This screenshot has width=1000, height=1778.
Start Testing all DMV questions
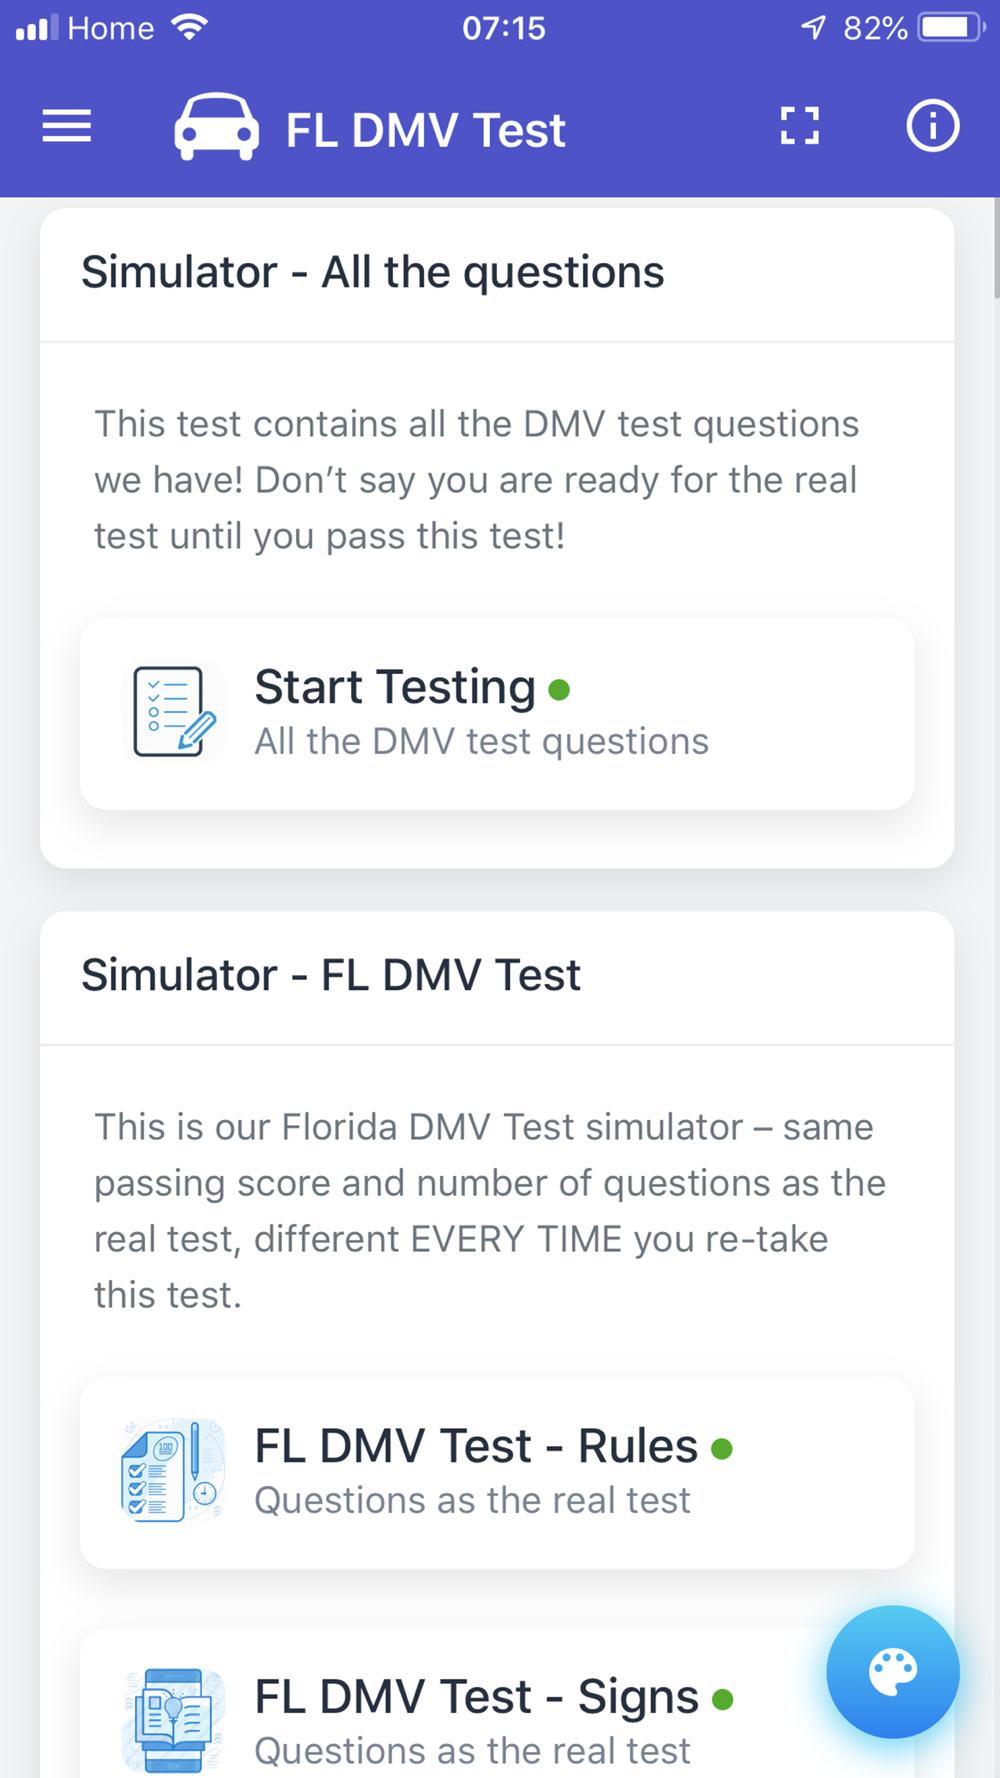497,713
